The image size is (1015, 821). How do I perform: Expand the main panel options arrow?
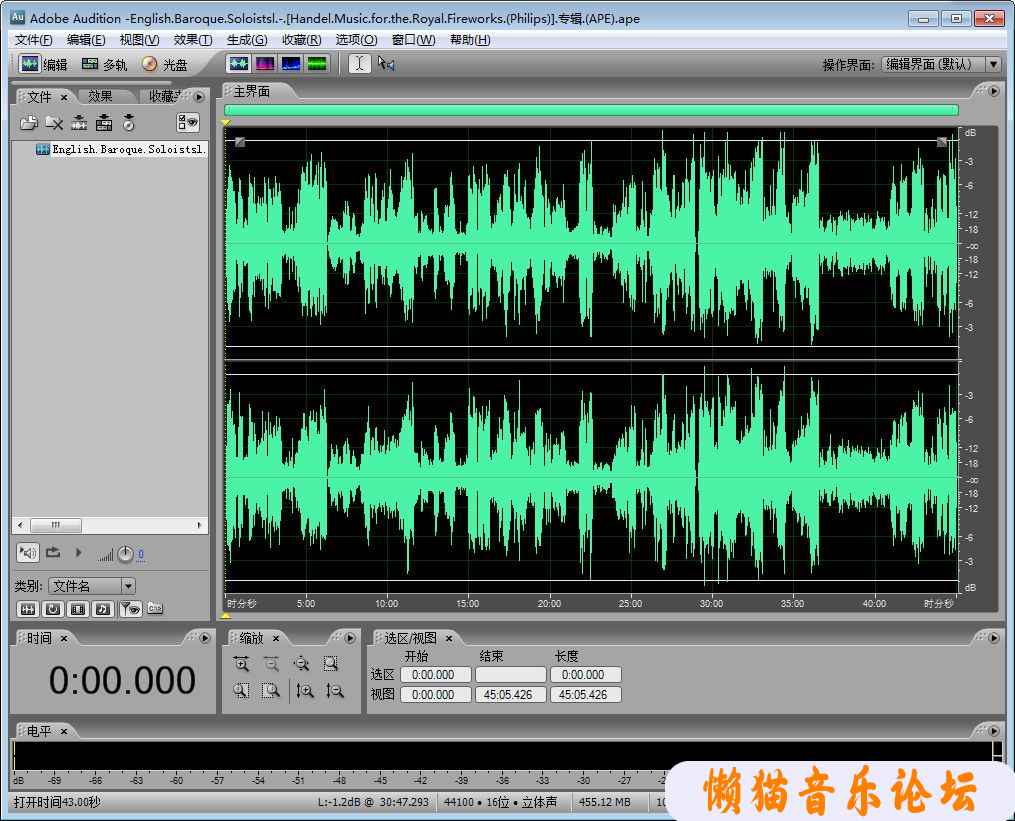pyautogui.click(x=994, y=91)
